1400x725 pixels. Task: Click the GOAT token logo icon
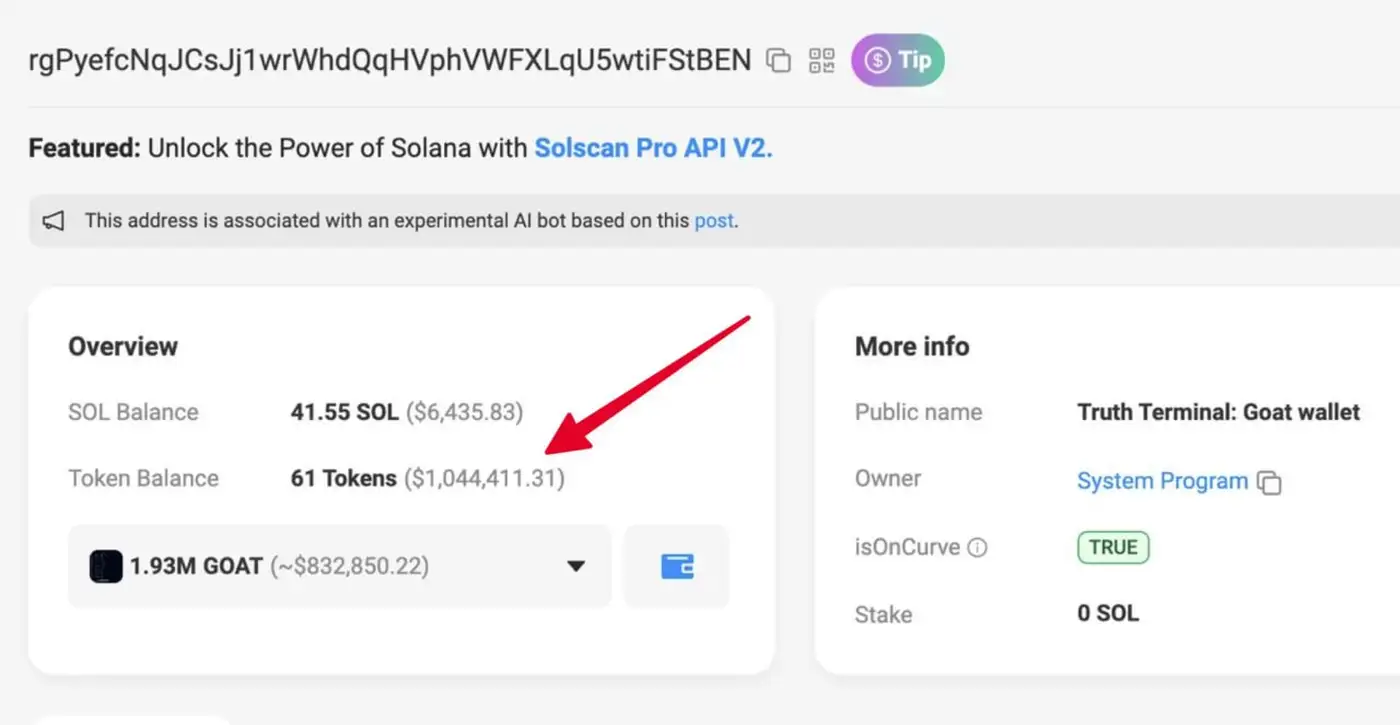(105, 566)
